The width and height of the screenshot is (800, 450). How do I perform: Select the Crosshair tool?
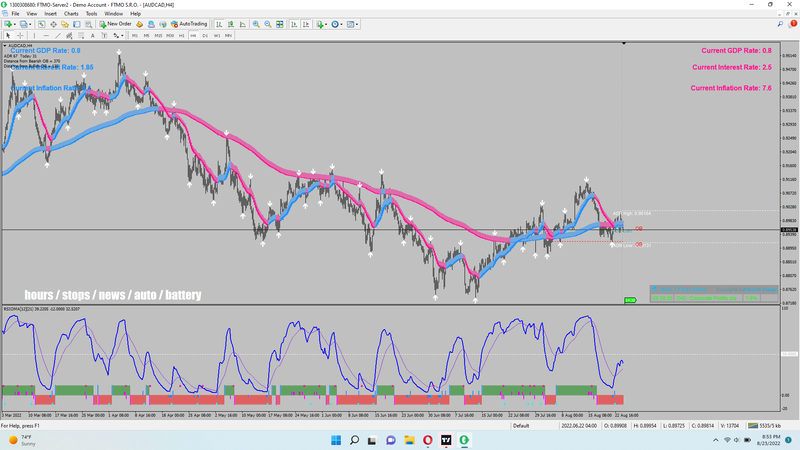[x=20, y=35]
